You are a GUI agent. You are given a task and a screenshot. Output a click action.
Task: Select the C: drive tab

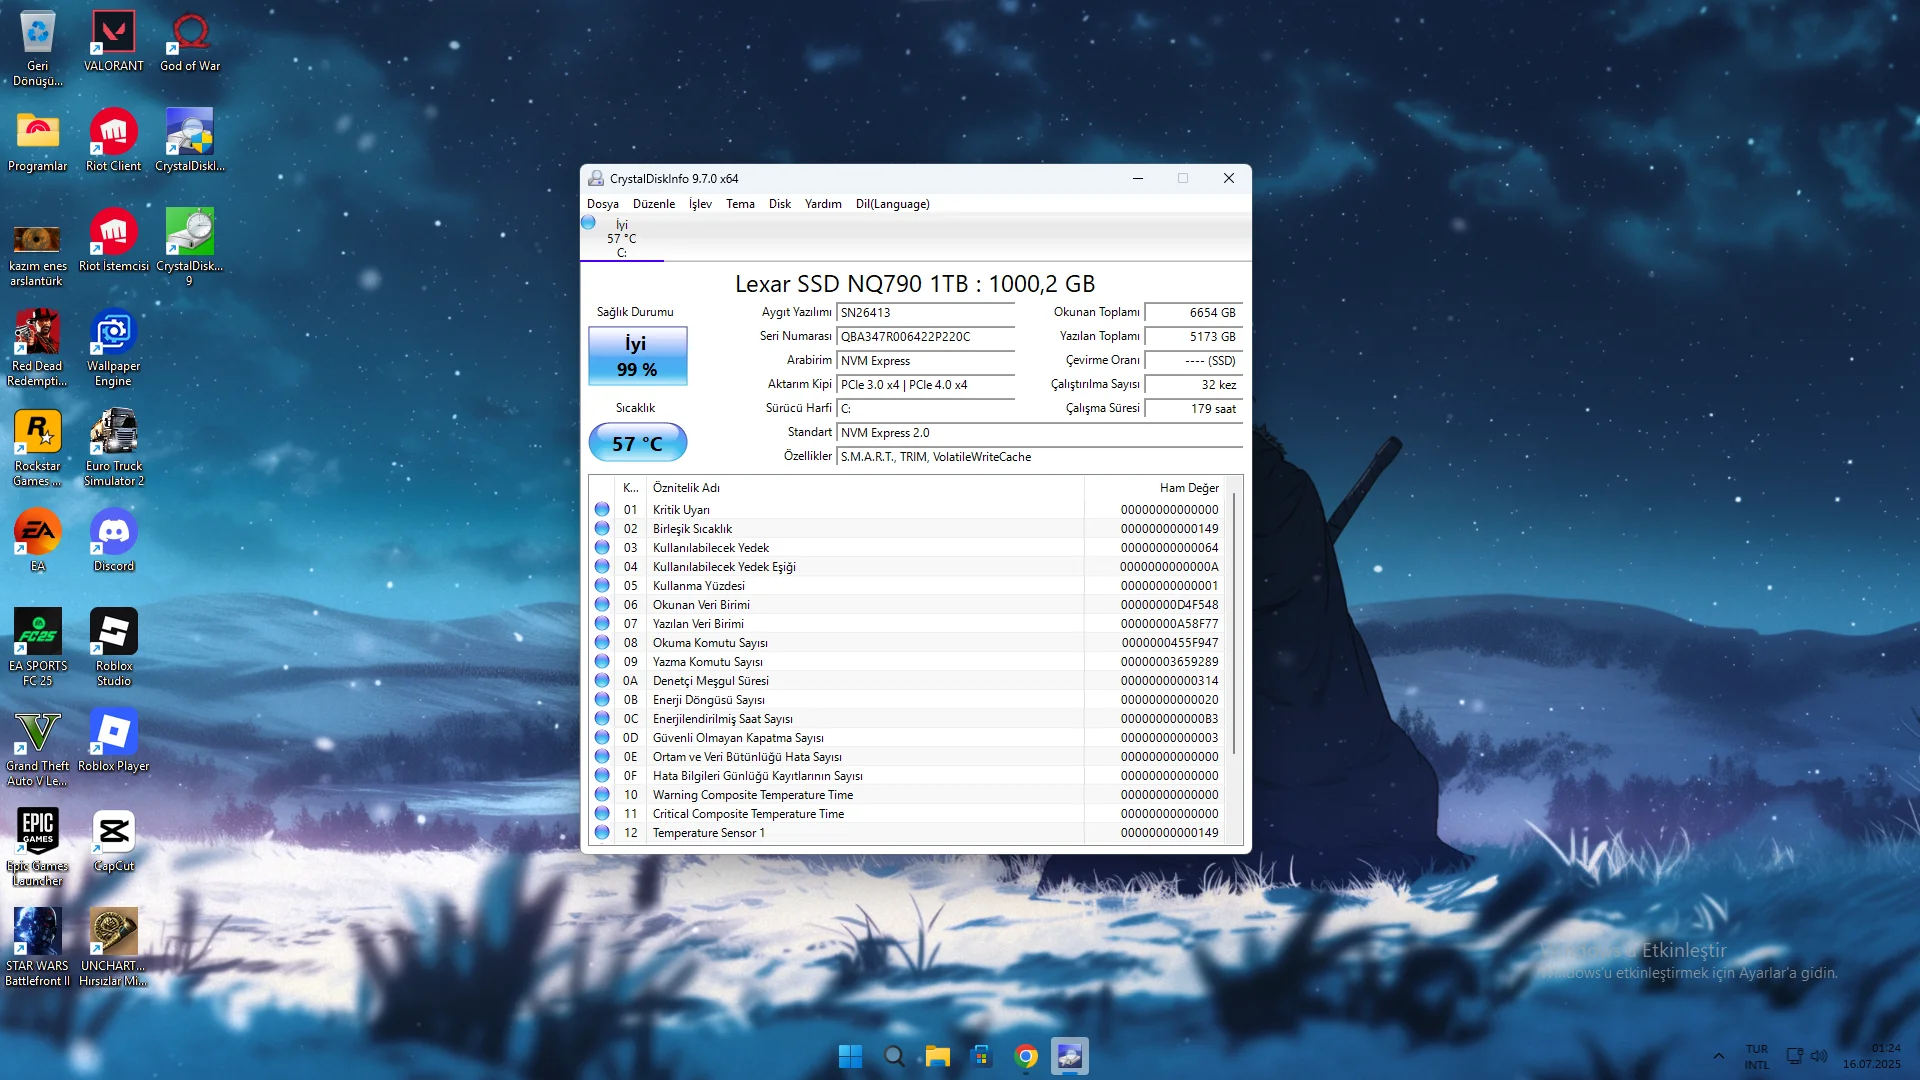pyautogui.click(x=621, y=239)
